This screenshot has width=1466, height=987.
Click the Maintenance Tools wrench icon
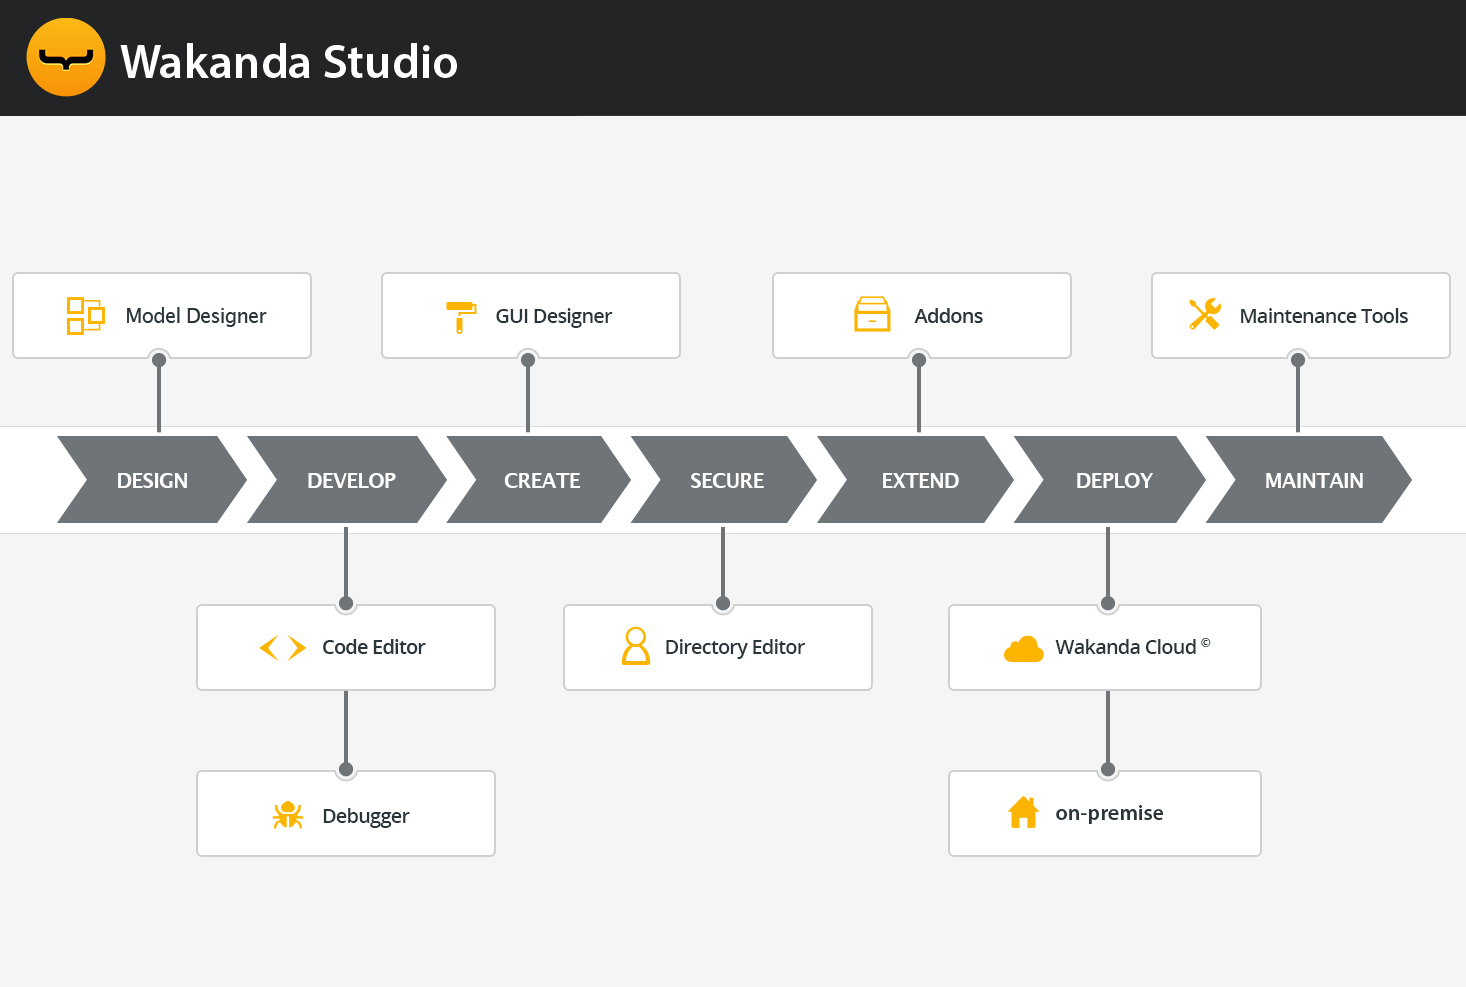point(1205,315)
